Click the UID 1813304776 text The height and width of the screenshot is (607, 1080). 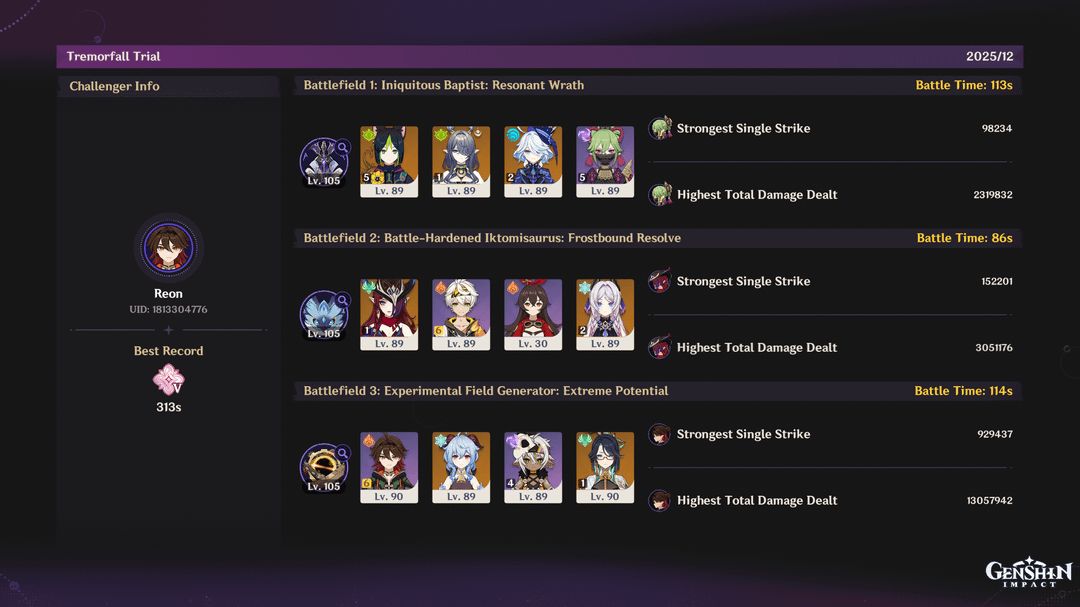[x=168, y=309]
